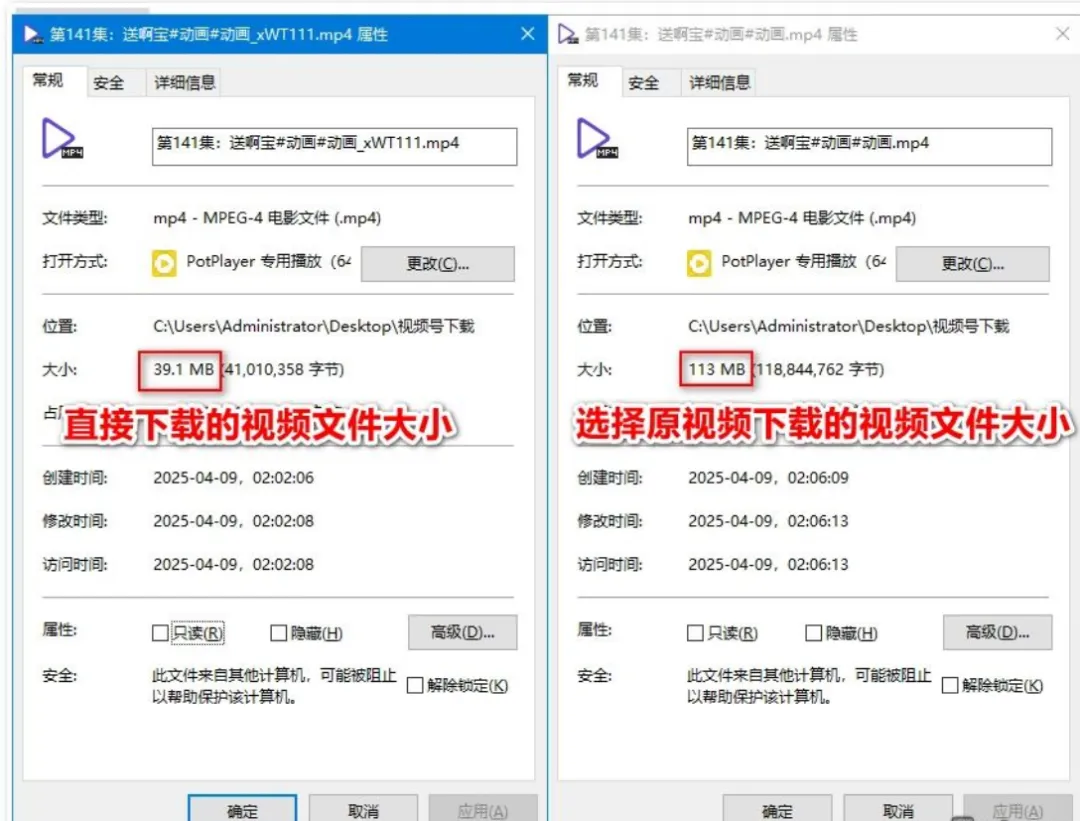Click title bar icon of right properties window
This screenshot has width=1080, height=821.
coord(568,34)
